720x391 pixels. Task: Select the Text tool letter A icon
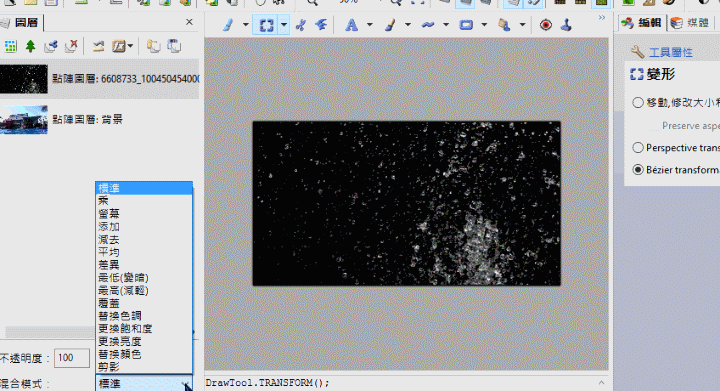[x=351, y=25]
